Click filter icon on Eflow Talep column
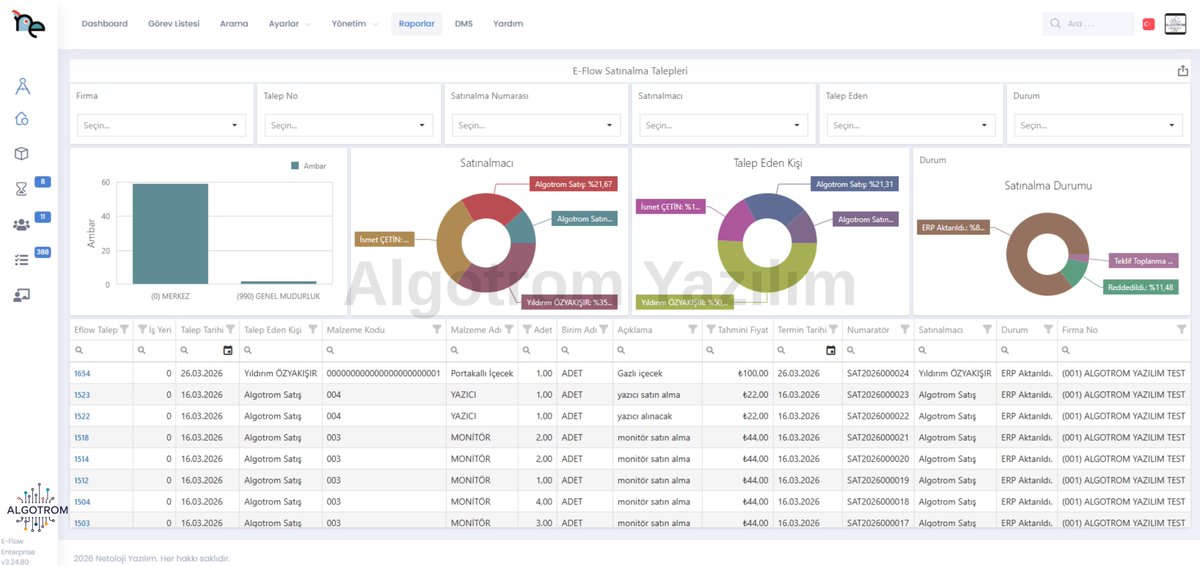This screenshot has height=567, width=1200. click(124, 329)
